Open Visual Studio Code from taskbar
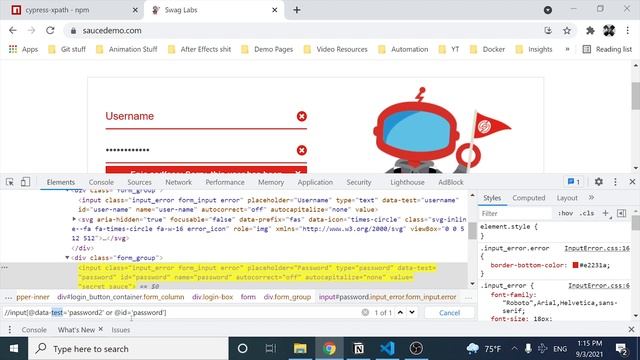640x360 pixels. pyautogui.click(x=387, y=349)
